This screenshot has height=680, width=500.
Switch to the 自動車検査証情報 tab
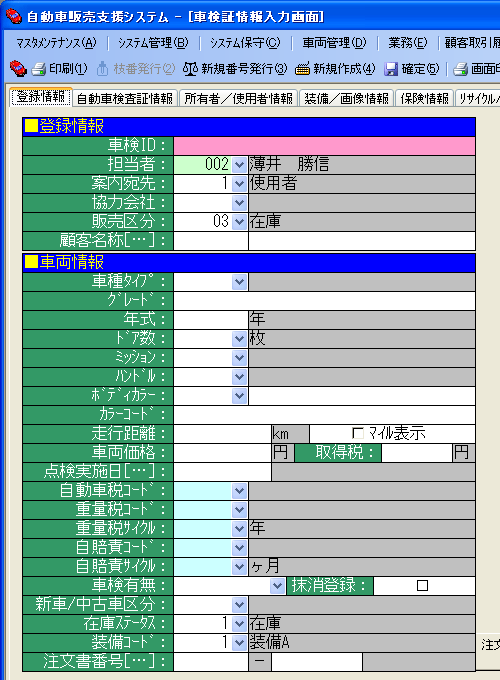click(x=125, y=99)
